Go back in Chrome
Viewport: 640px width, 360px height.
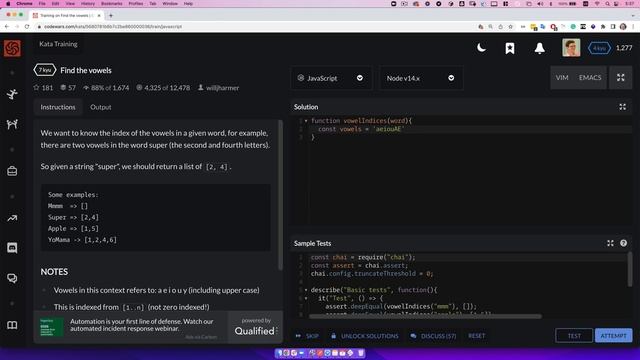[7, 27]
